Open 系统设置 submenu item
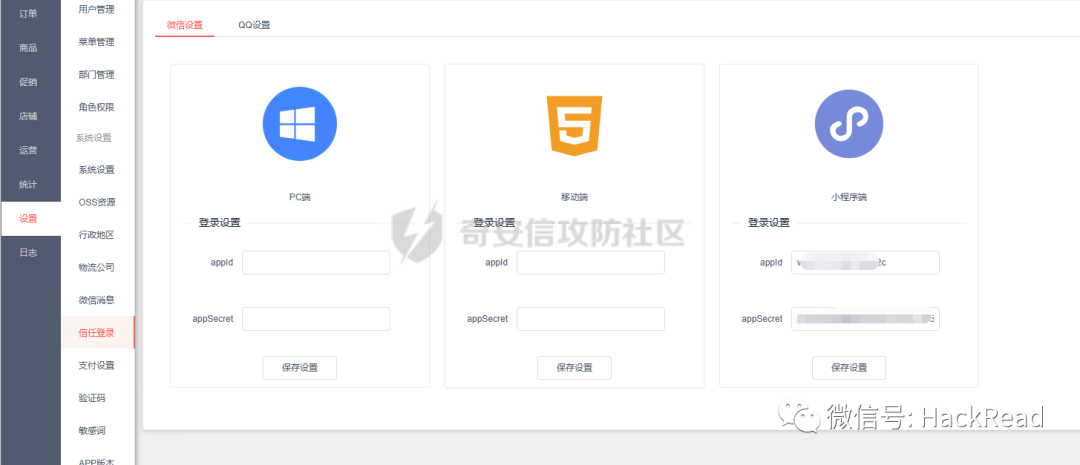The height and width of the screenshot is (465, 1080). [96, 169]
